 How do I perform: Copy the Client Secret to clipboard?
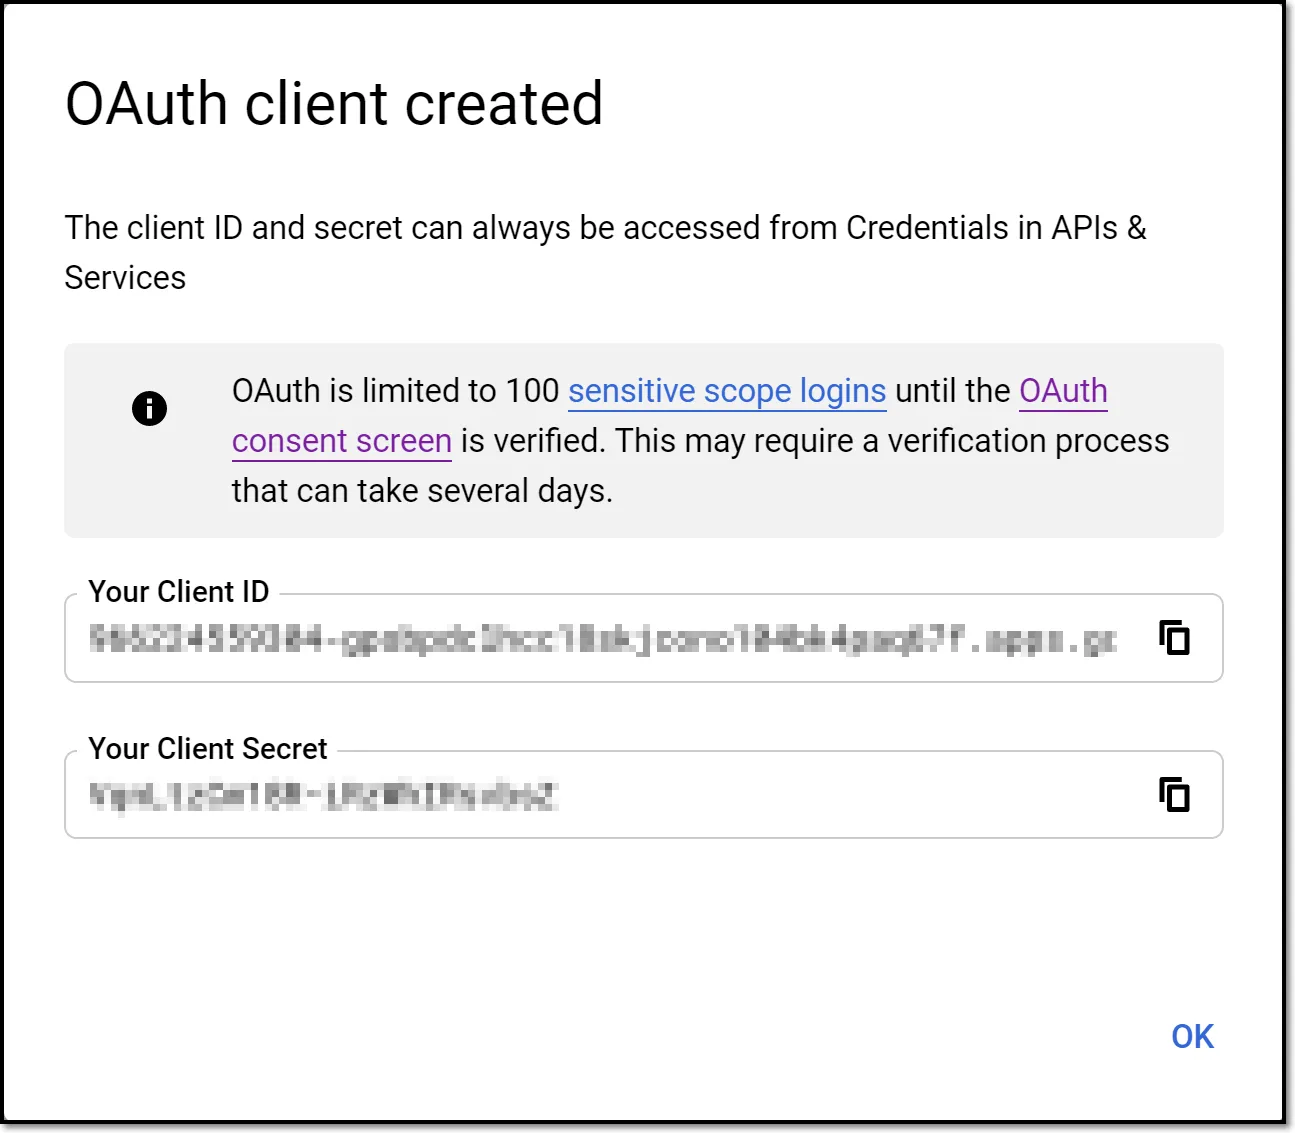point(1174,795)
